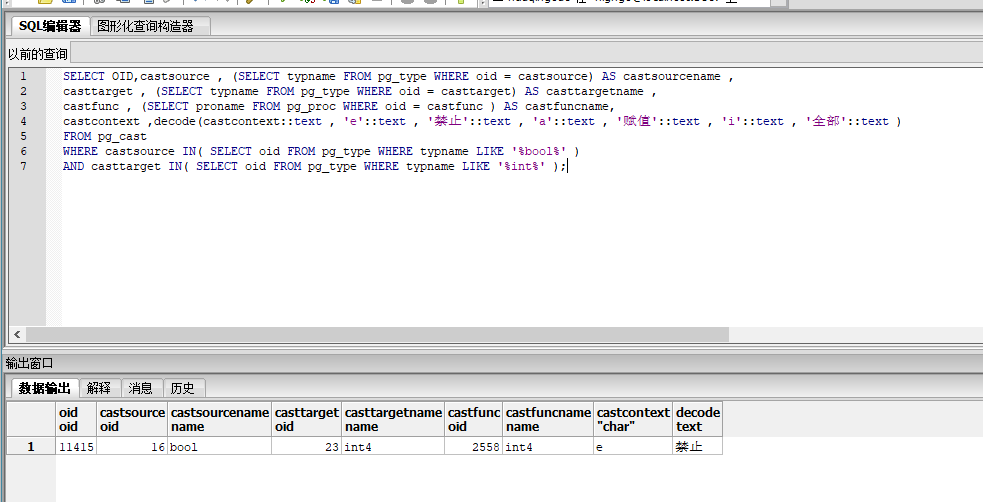Viewport: 983px width, 502px height.
Task: Click line number 1 in editor gutter
Action: (x=23, y=76)
